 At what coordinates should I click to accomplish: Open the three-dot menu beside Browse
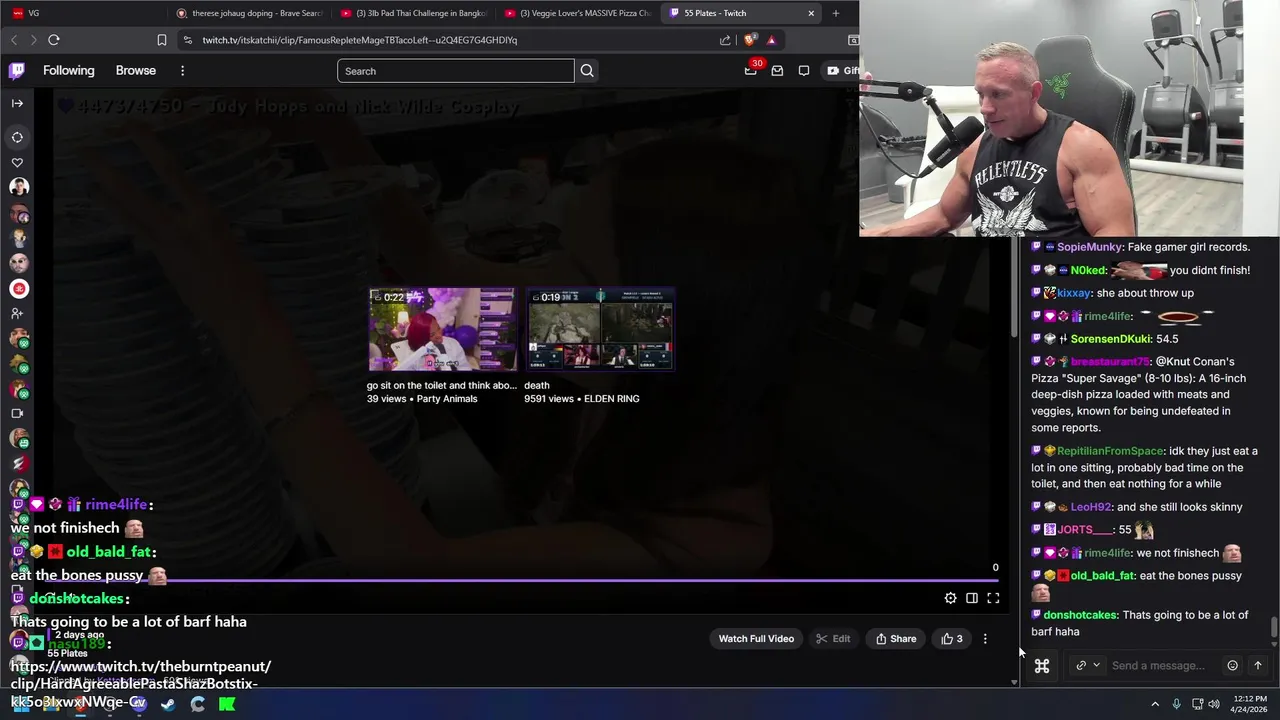point(182,70)
